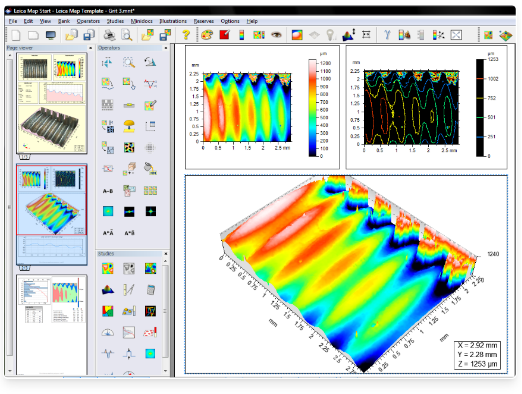Open the Options menu

click(x=230, y=21)
